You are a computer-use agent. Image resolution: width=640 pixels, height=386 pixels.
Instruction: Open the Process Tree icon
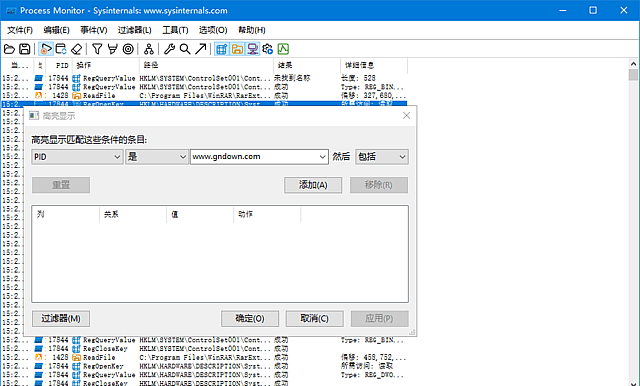(149, 49)
